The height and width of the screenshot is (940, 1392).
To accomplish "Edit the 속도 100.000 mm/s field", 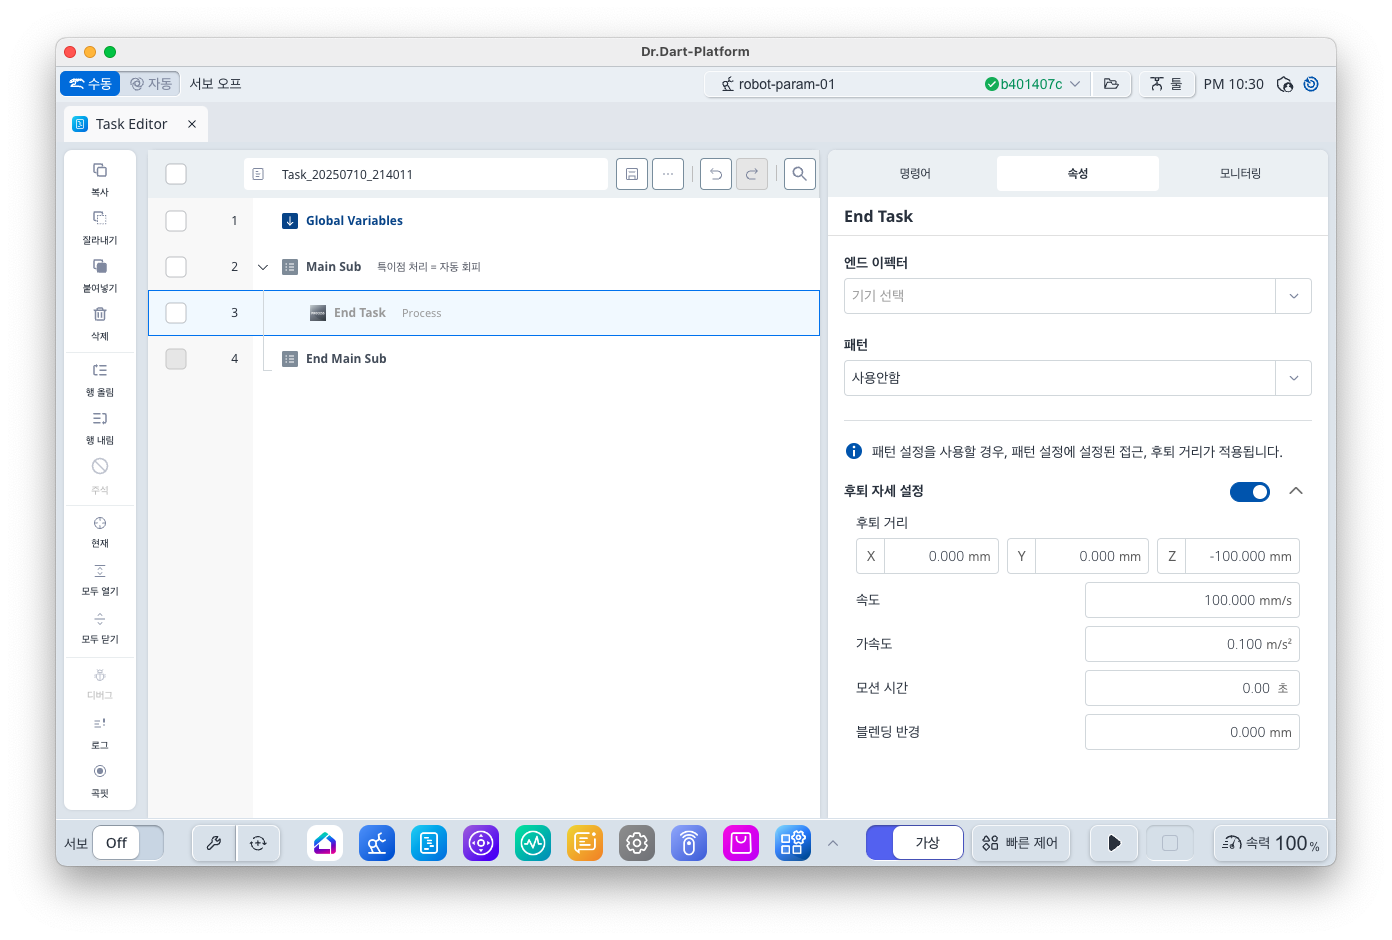I will [1192, 599].
